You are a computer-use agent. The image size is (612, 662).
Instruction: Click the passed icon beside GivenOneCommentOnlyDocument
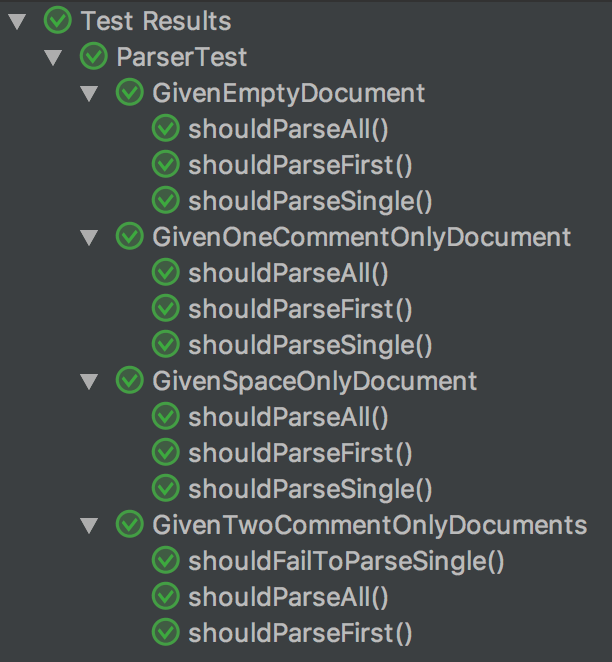[130, 236]
